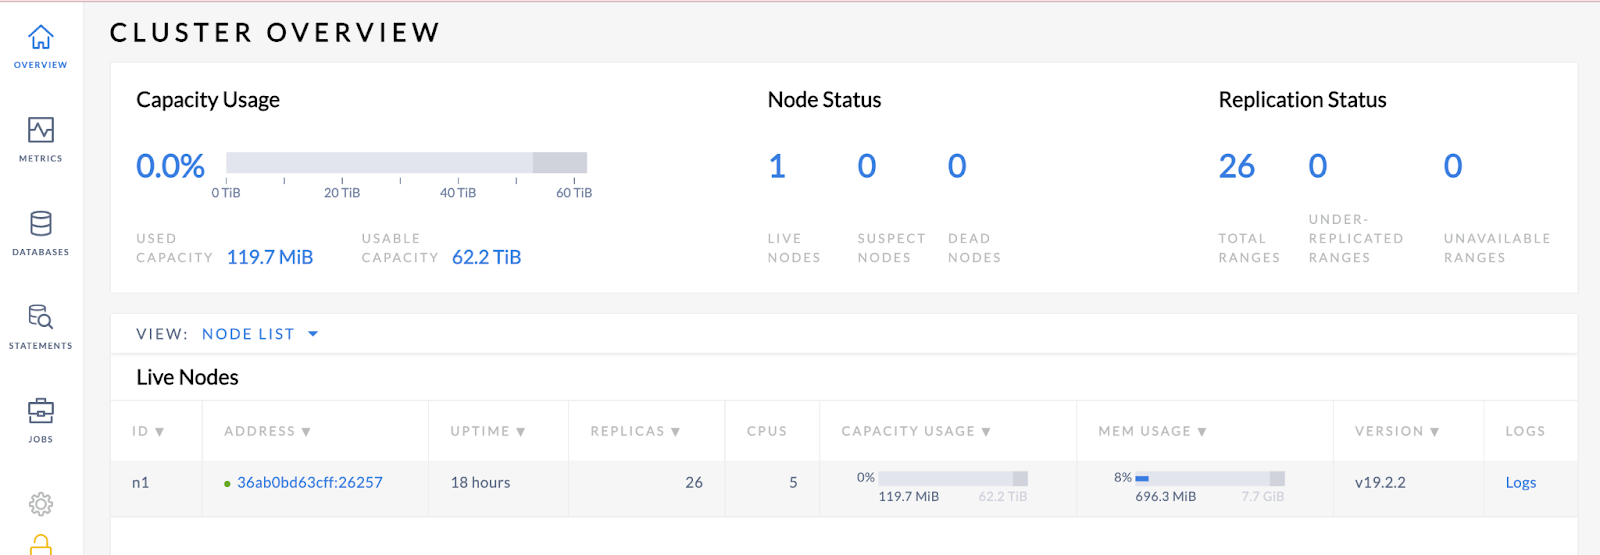Click the green status dot for node n1

coord(227,484)
